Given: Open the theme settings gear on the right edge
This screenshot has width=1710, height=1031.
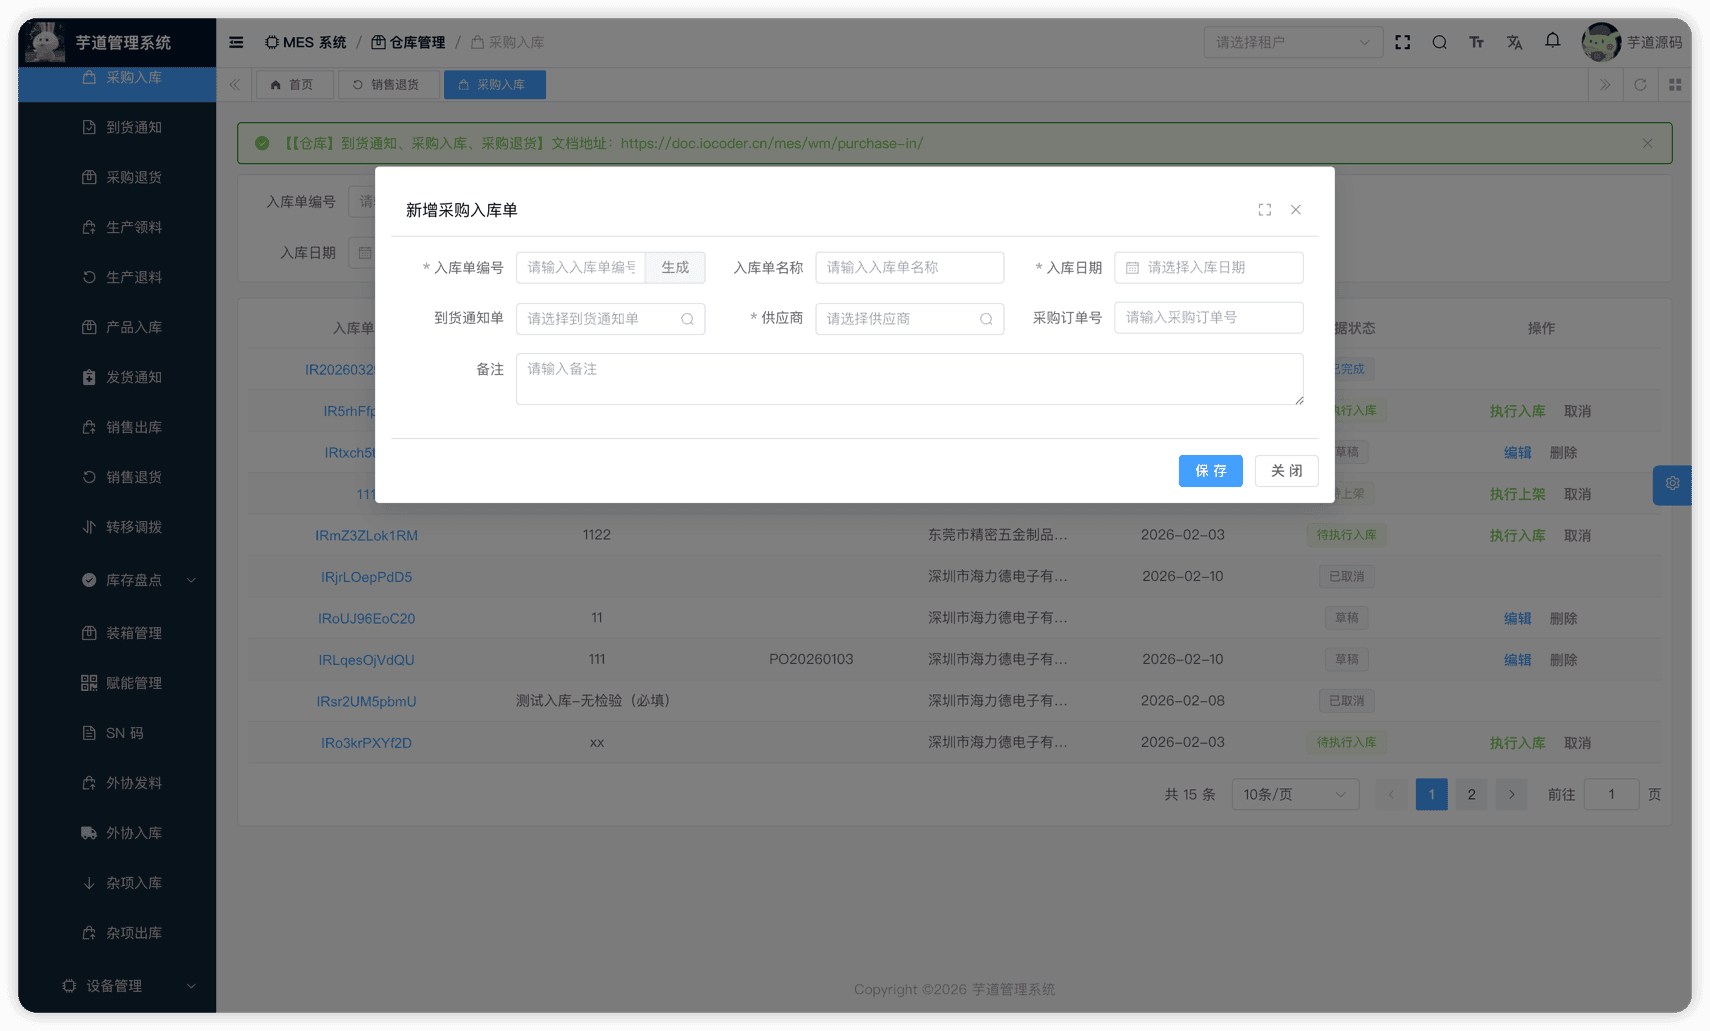Looking at the screenshot, I should (x=1671, y=484).
